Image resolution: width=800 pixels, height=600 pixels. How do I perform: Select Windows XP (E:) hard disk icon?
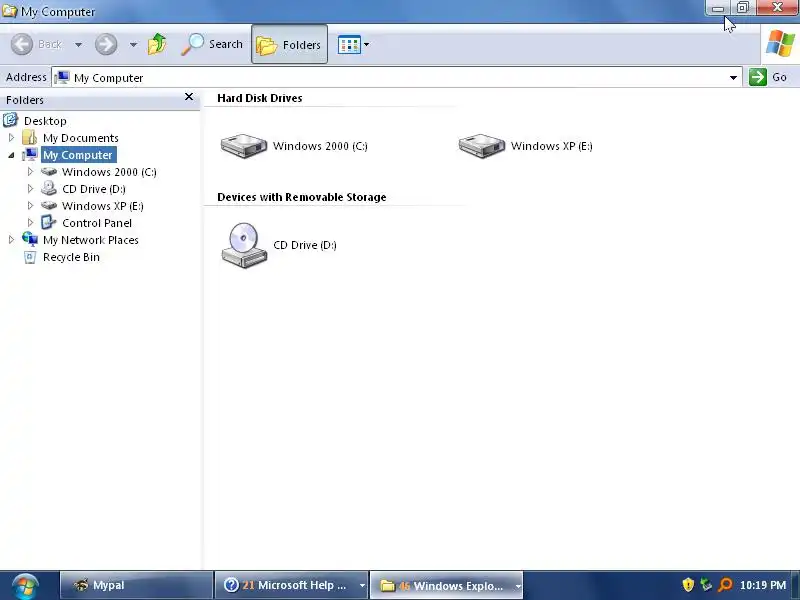[482, 146]
